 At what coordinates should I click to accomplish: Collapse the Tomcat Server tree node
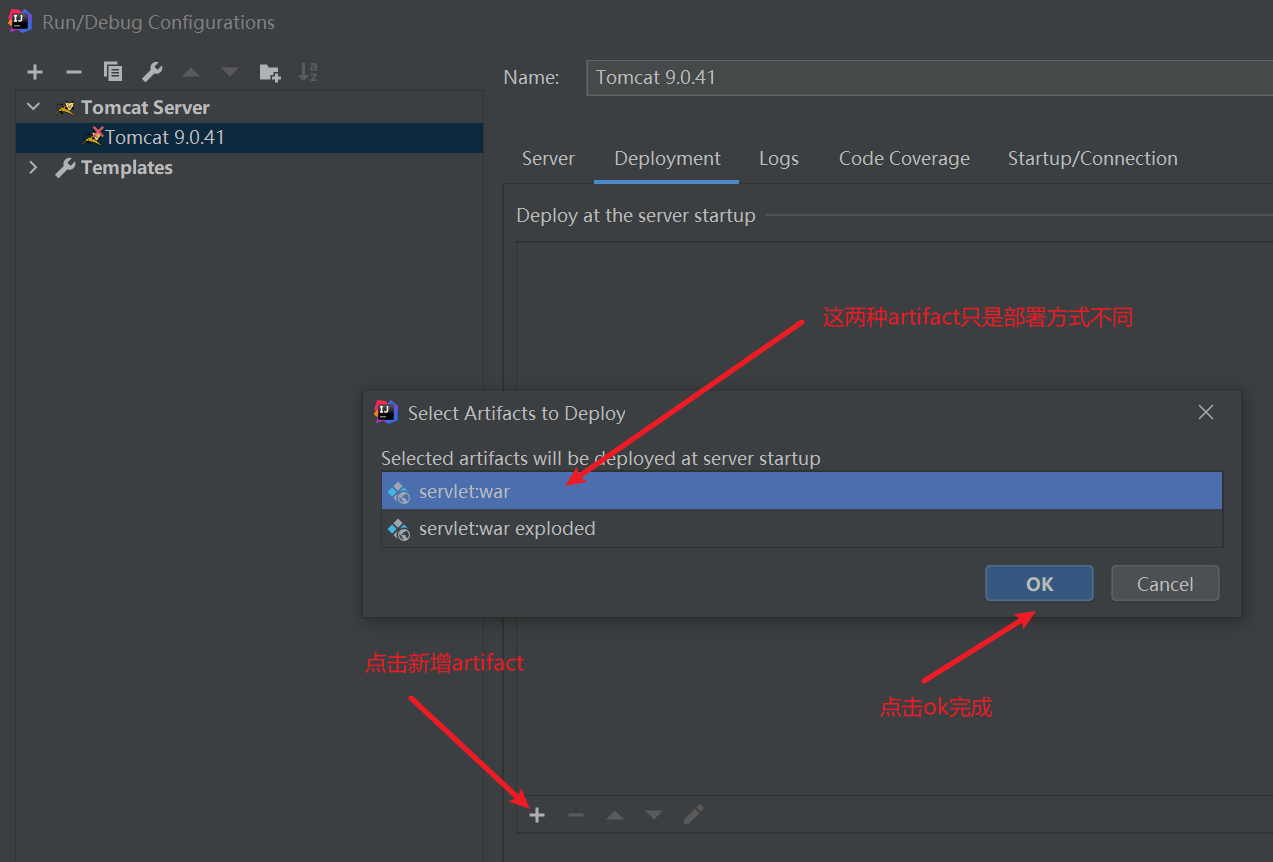click(34, 107)
